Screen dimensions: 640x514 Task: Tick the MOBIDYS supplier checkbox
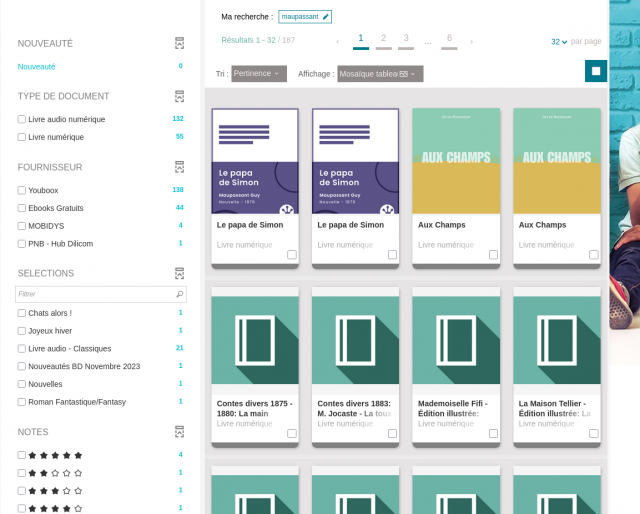point(22,226)
